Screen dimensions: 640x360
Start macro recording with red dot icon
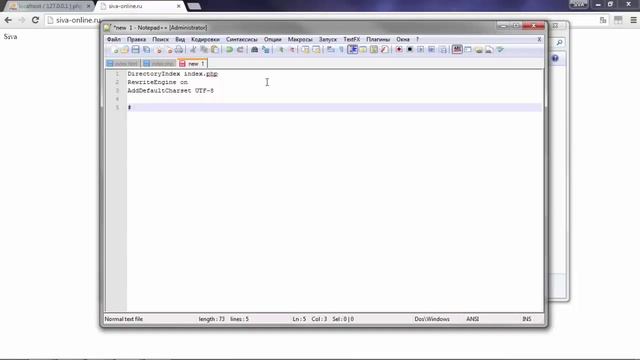click(x=399, y=50)
